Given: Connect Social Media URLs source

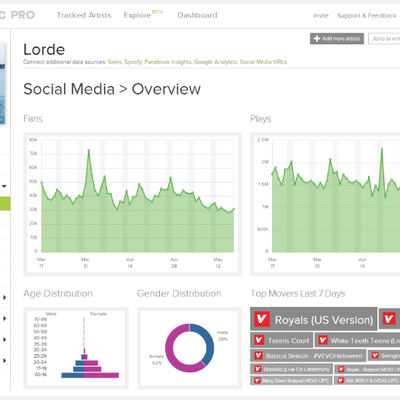Looking at the screenshot, I should coord(263,62).
